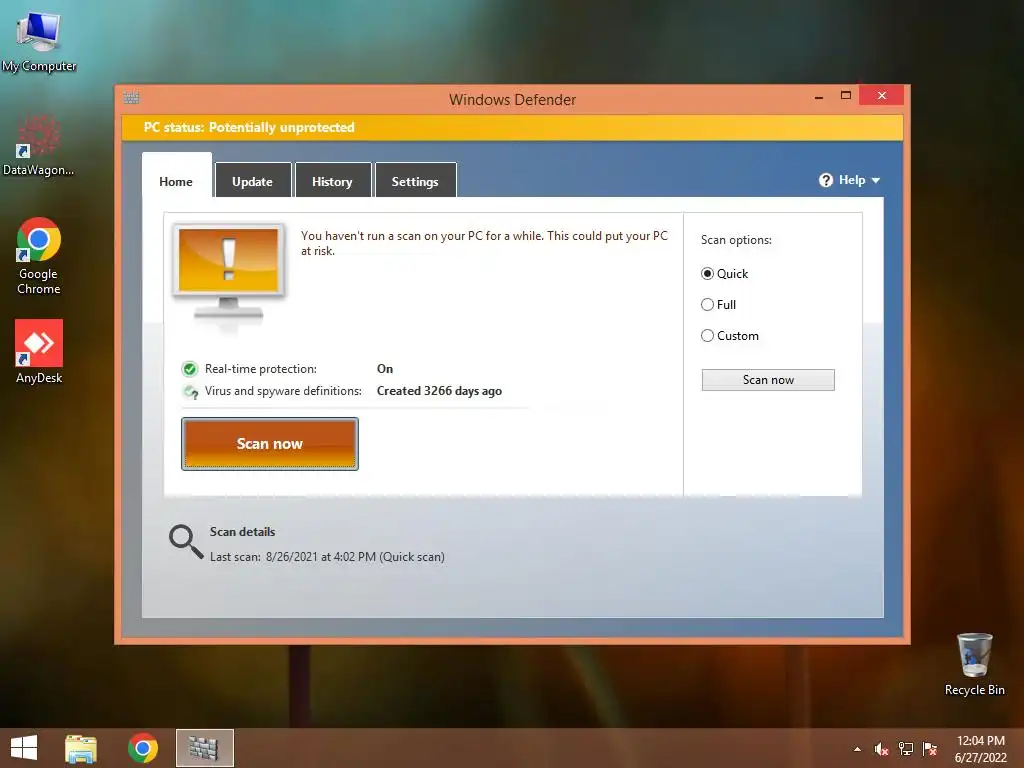Open the Windows Start button
1024x768 pixels.
(x=24, y=748)
